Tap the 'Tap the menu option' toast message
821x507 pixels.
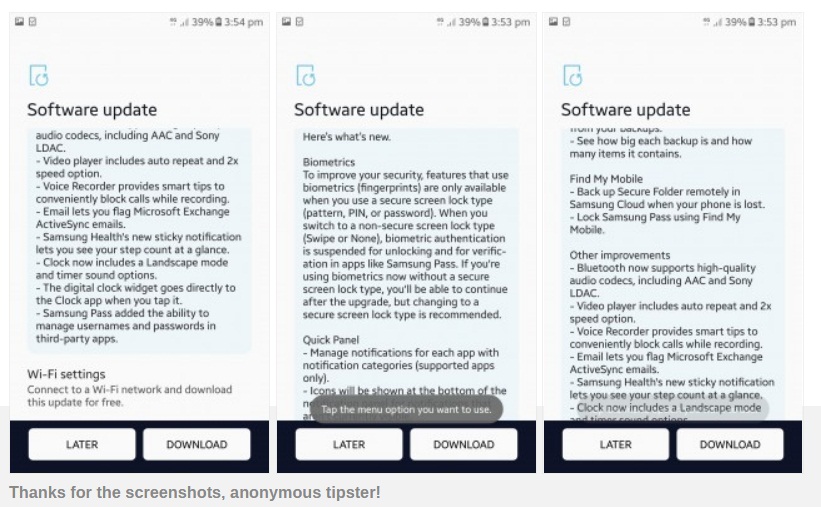406,409
